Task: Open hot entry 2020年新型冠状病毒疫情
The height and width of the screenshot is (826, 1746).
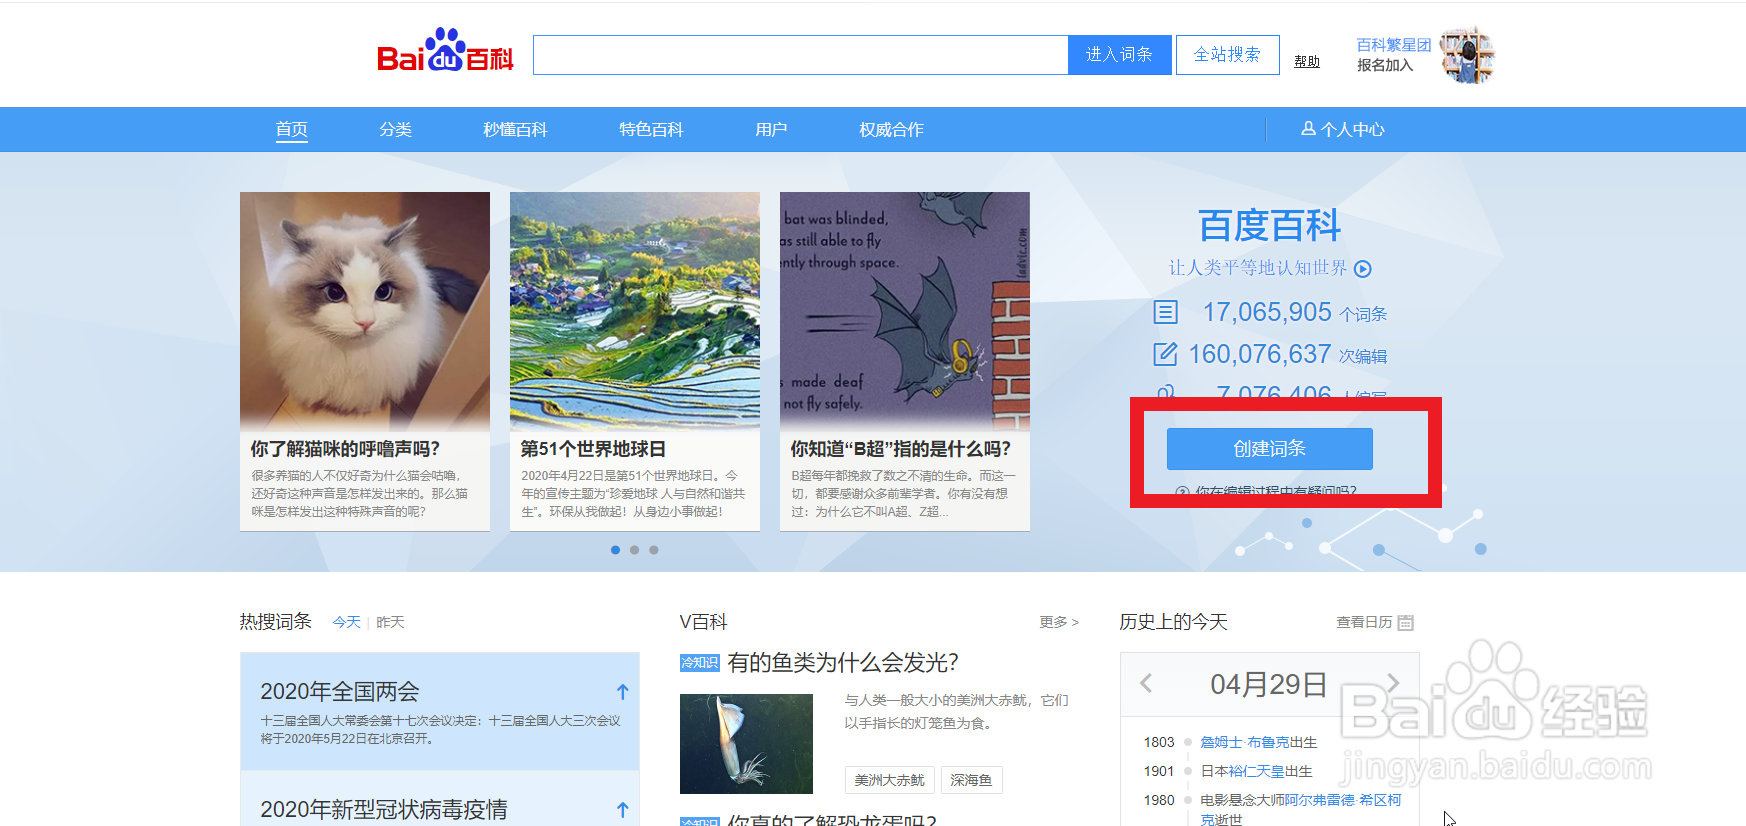Action: pos(384,810)
